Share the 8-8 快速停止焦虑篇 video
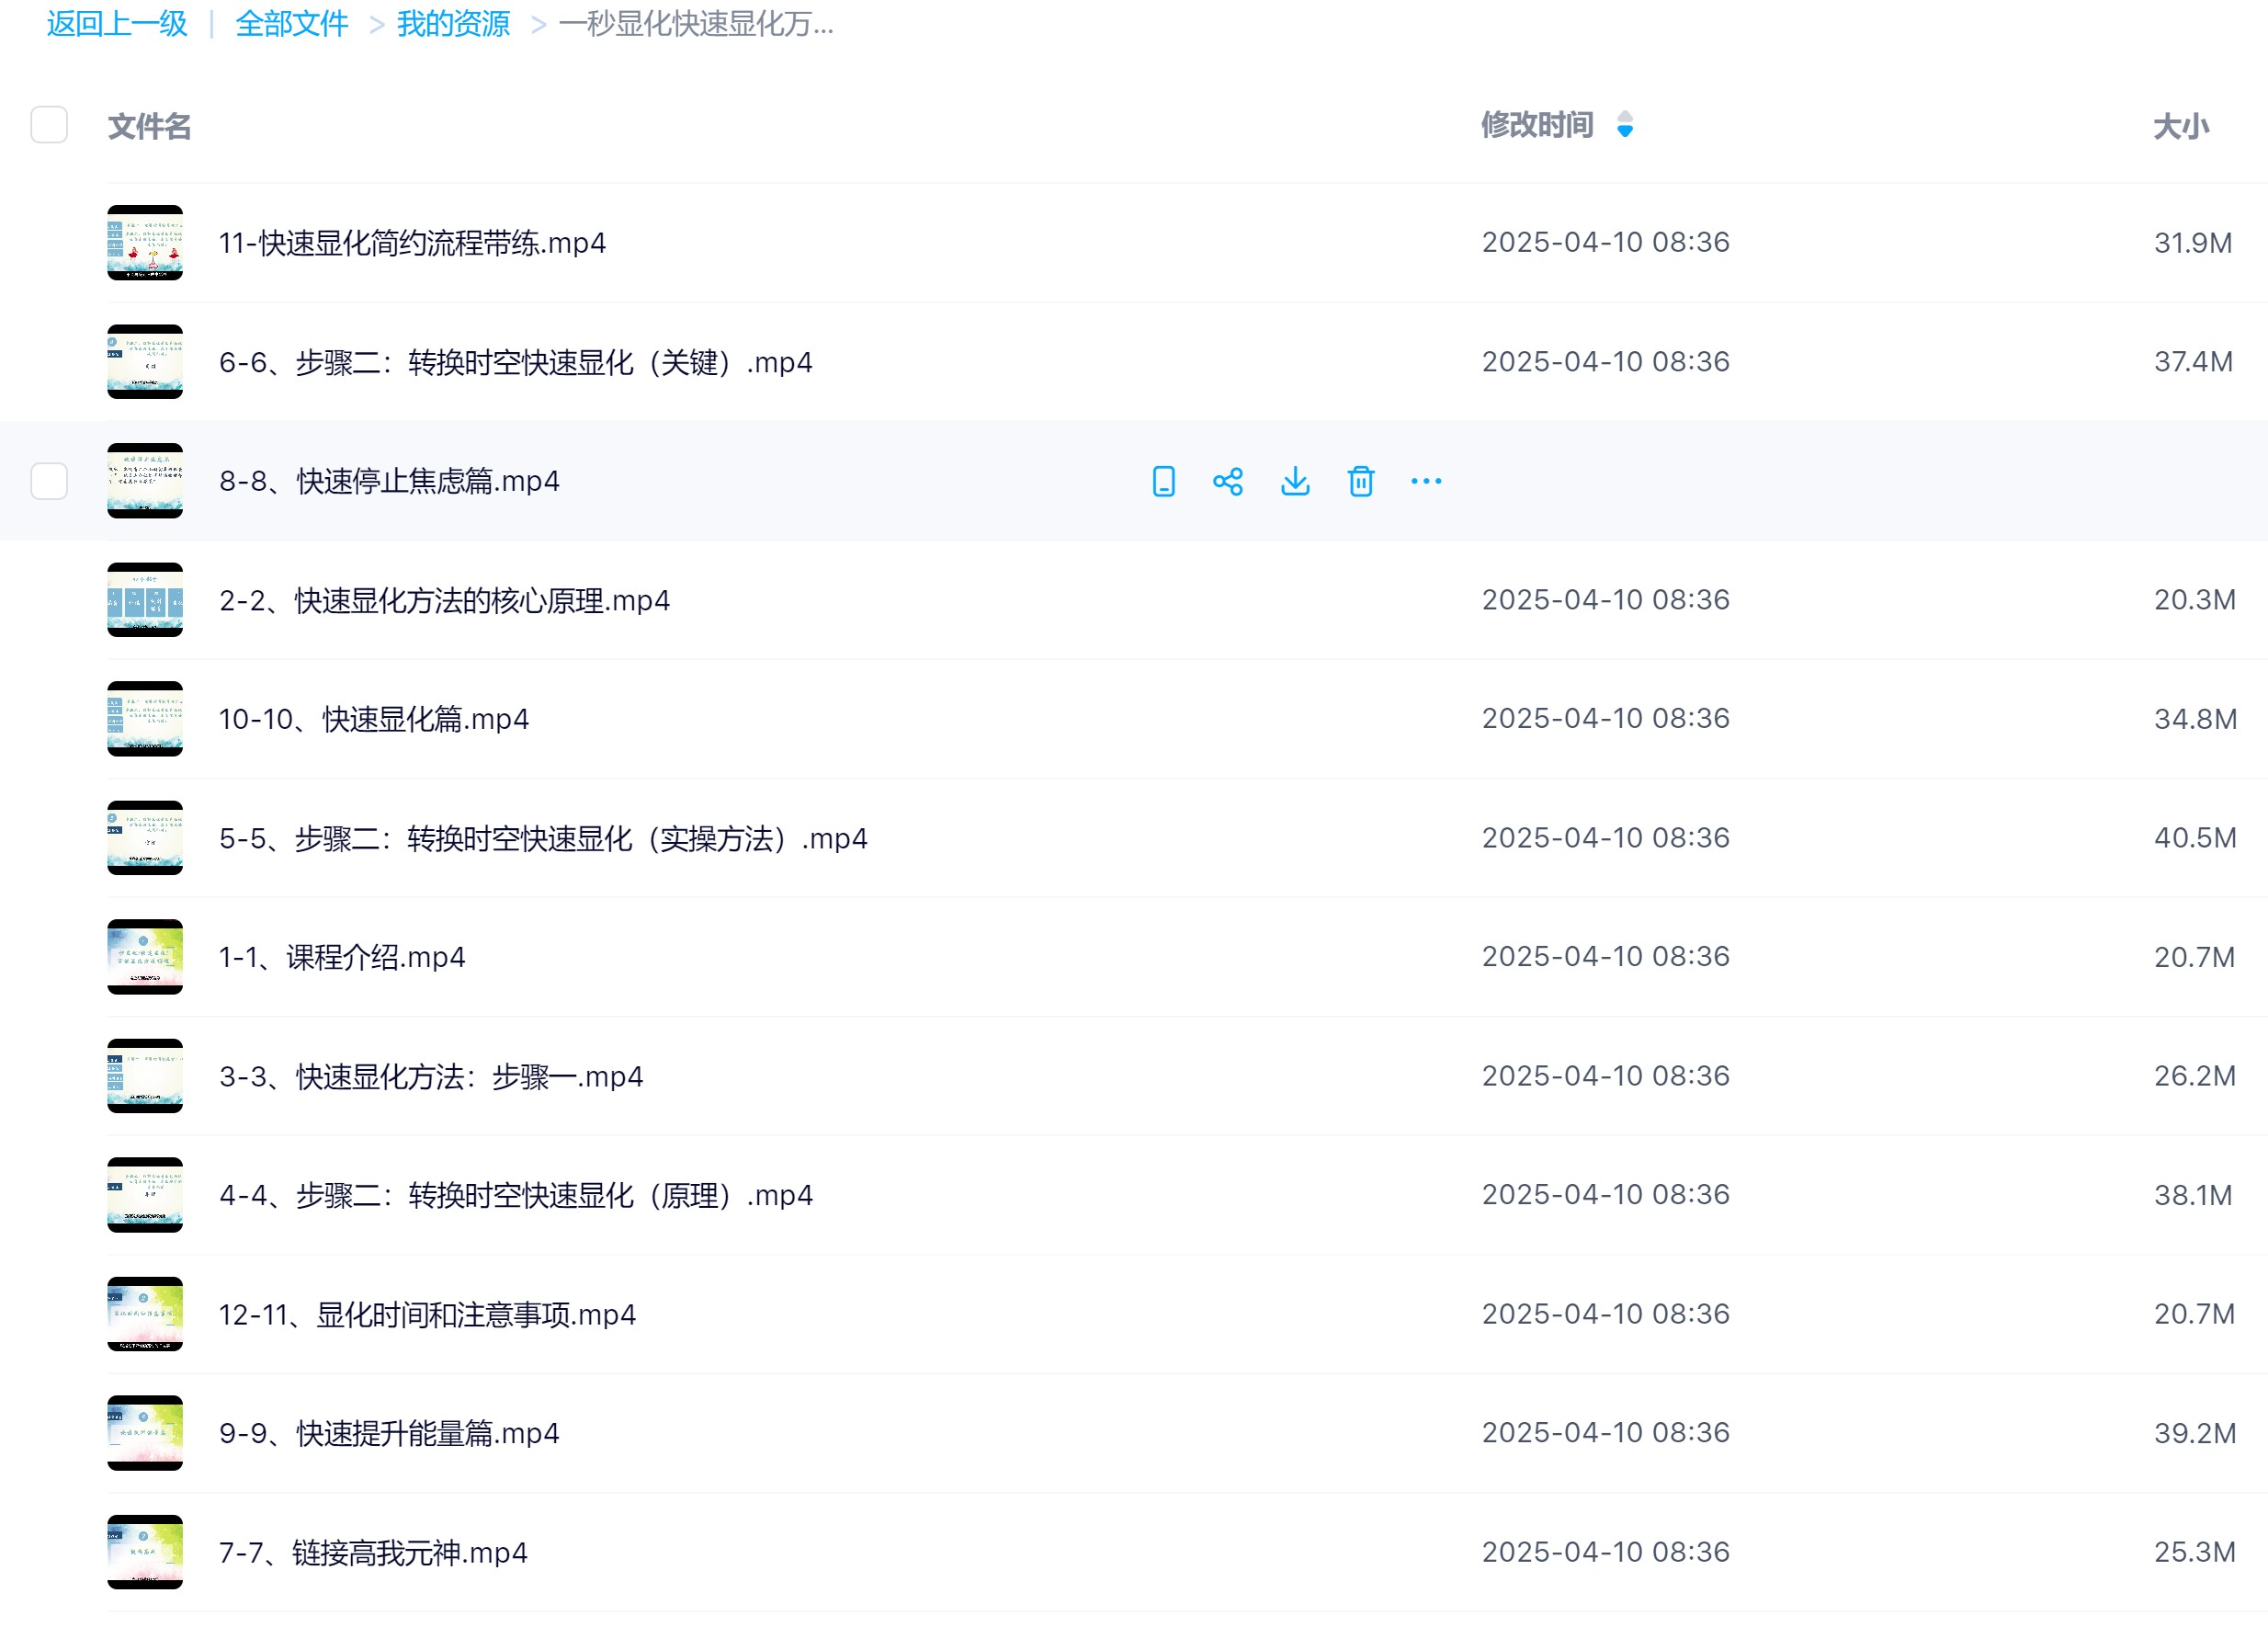 click(1228, 481)
